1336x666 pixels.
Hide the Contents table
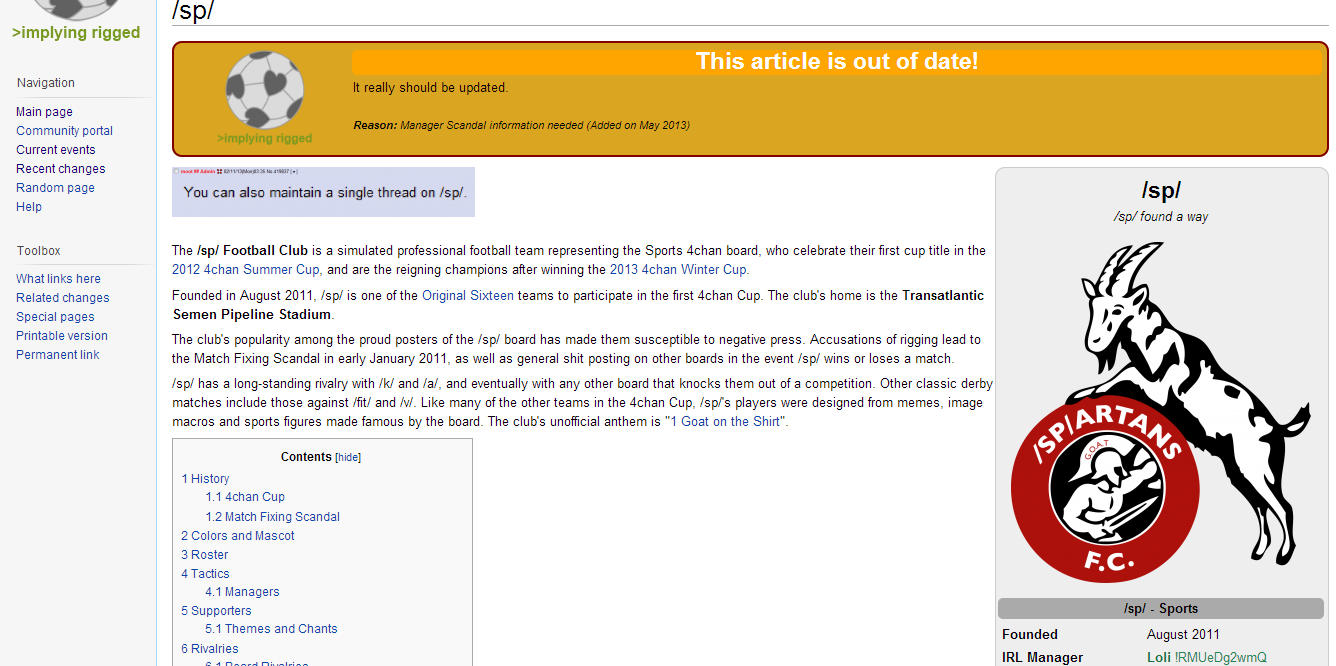[x=348, y=458]
